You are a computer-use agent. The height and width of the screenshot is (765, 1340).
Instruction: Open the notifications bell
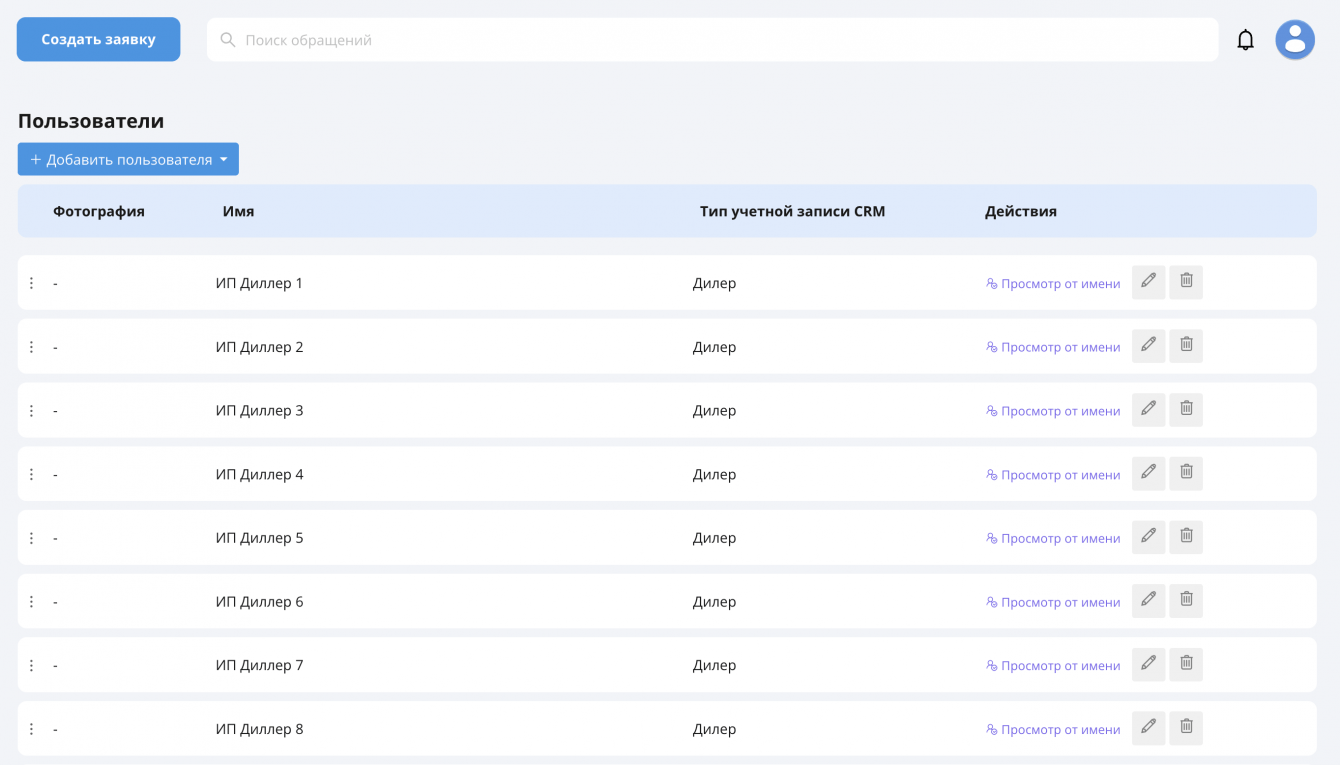click(x=1245, y=40)
